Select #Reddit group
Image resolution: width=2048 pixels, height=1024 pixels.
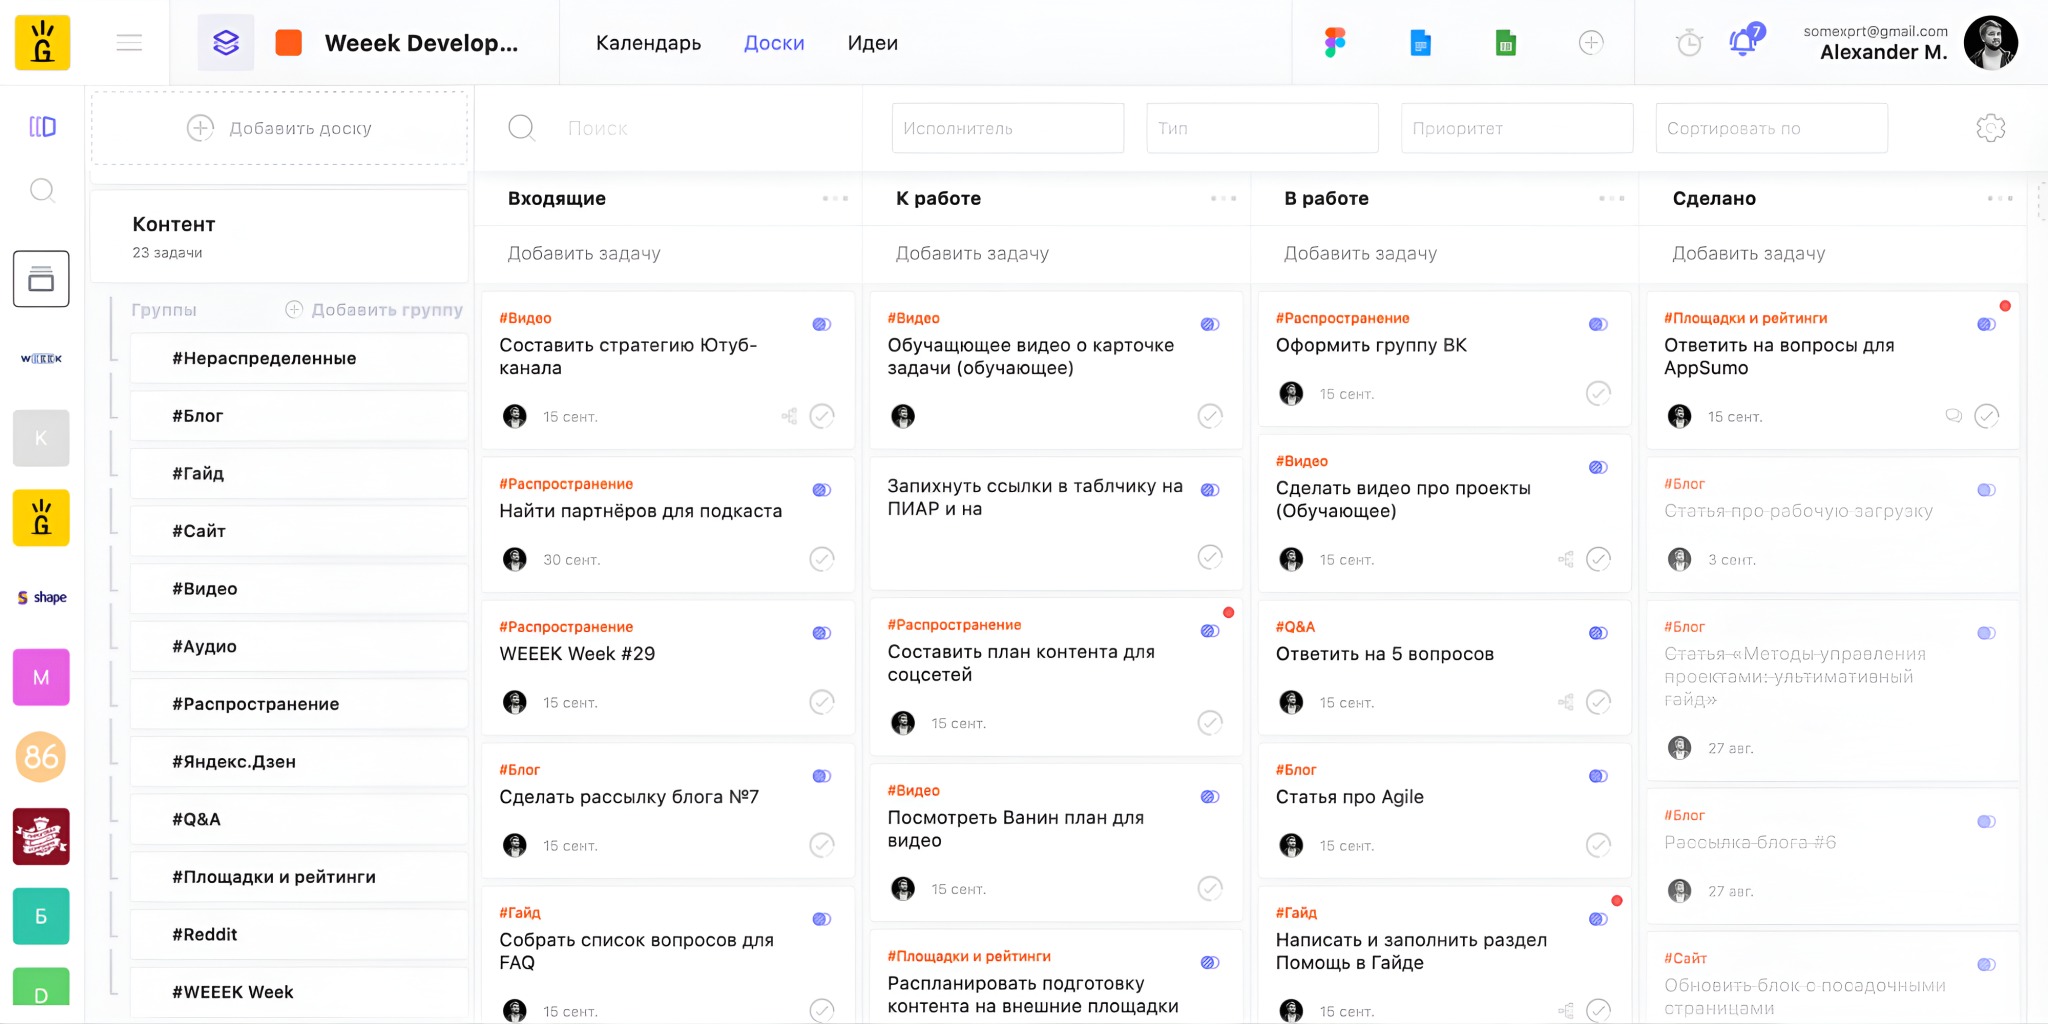[x=299, y=935]
